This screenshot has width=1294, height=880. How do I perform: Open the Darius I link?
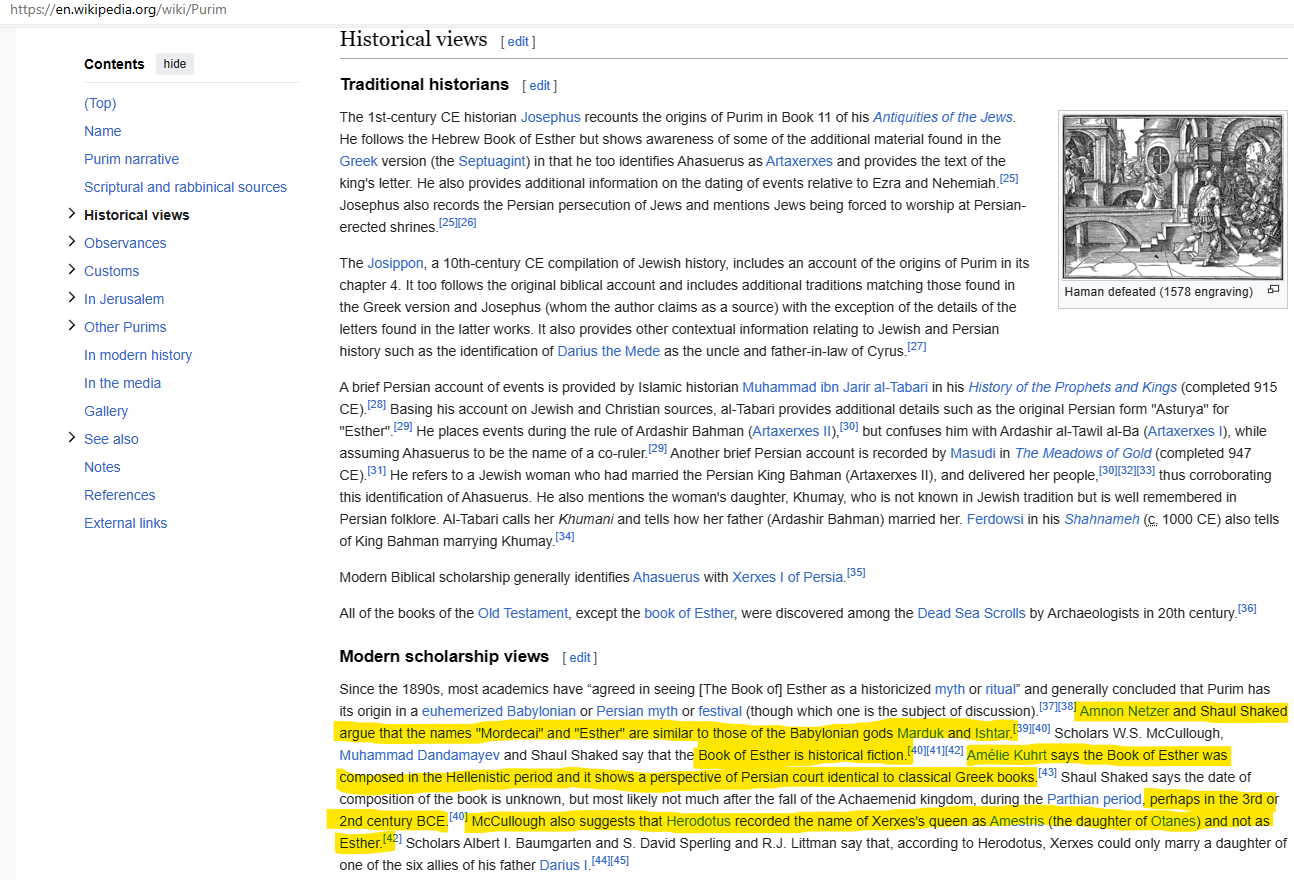564,865
